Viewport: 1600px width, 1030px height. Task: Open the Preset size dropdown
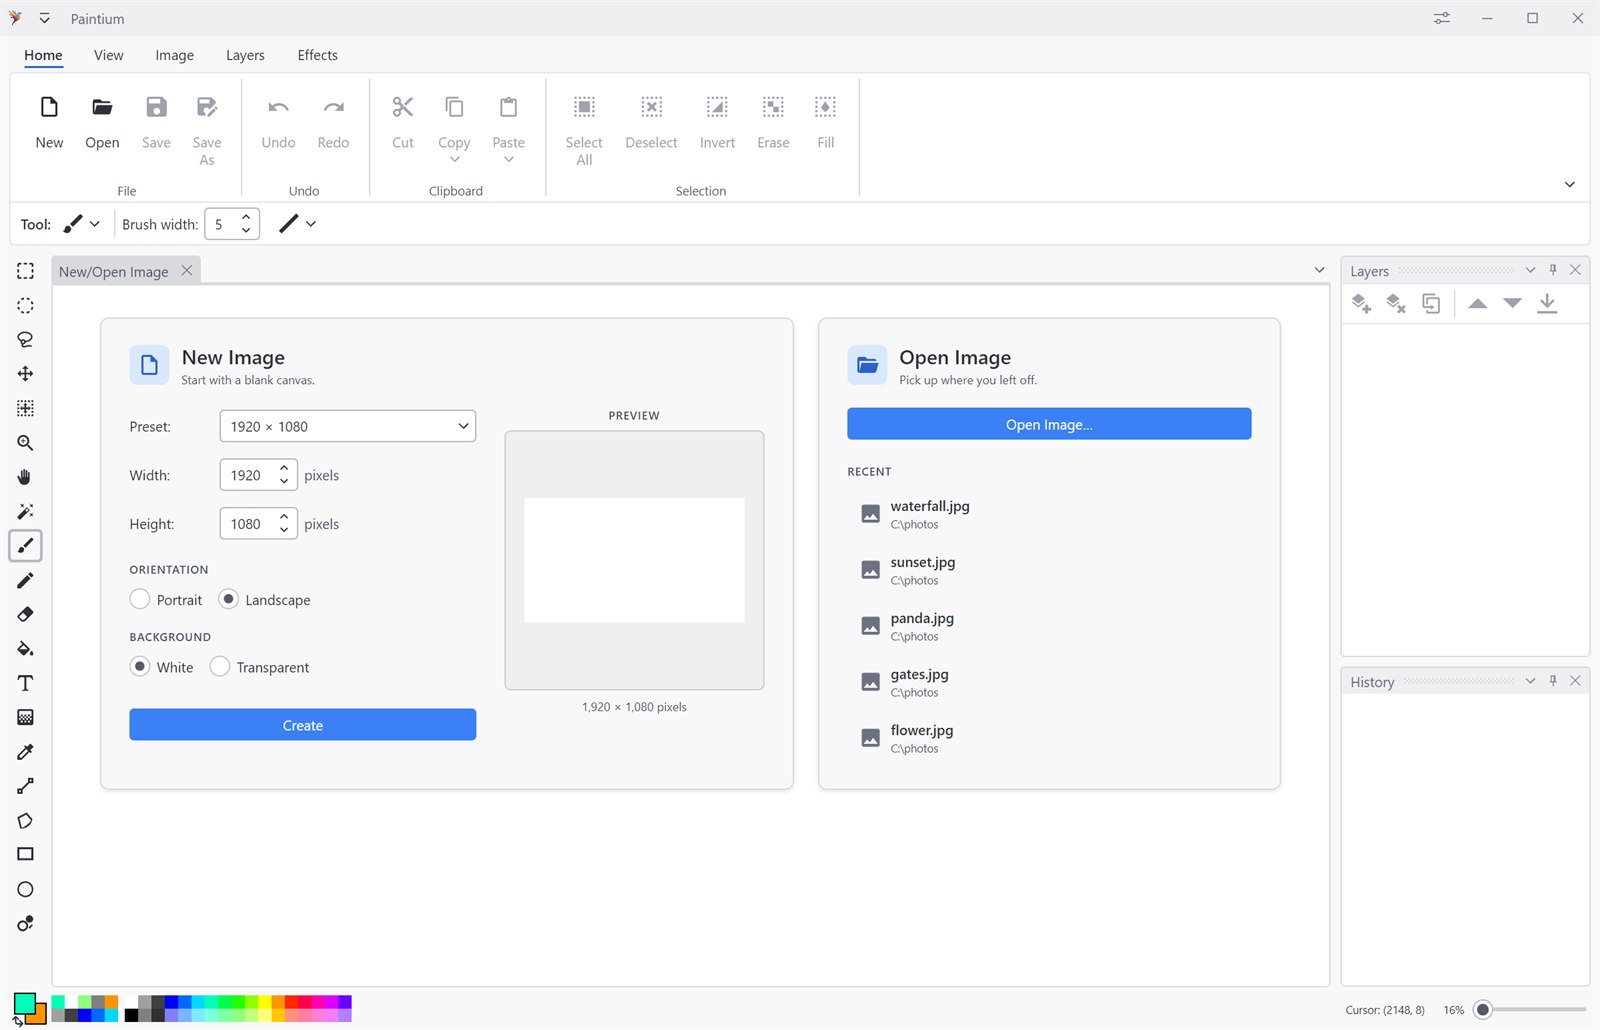[x=348, y=426]
